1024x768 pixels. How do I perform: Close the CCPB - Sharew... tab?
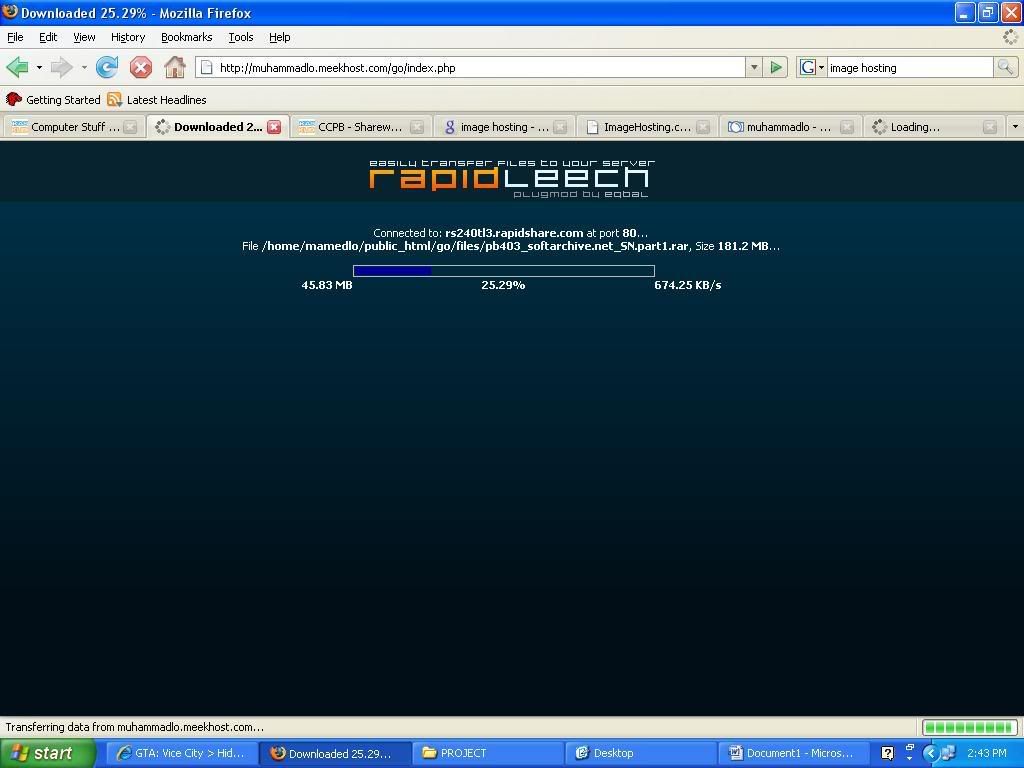click(417, 127)
